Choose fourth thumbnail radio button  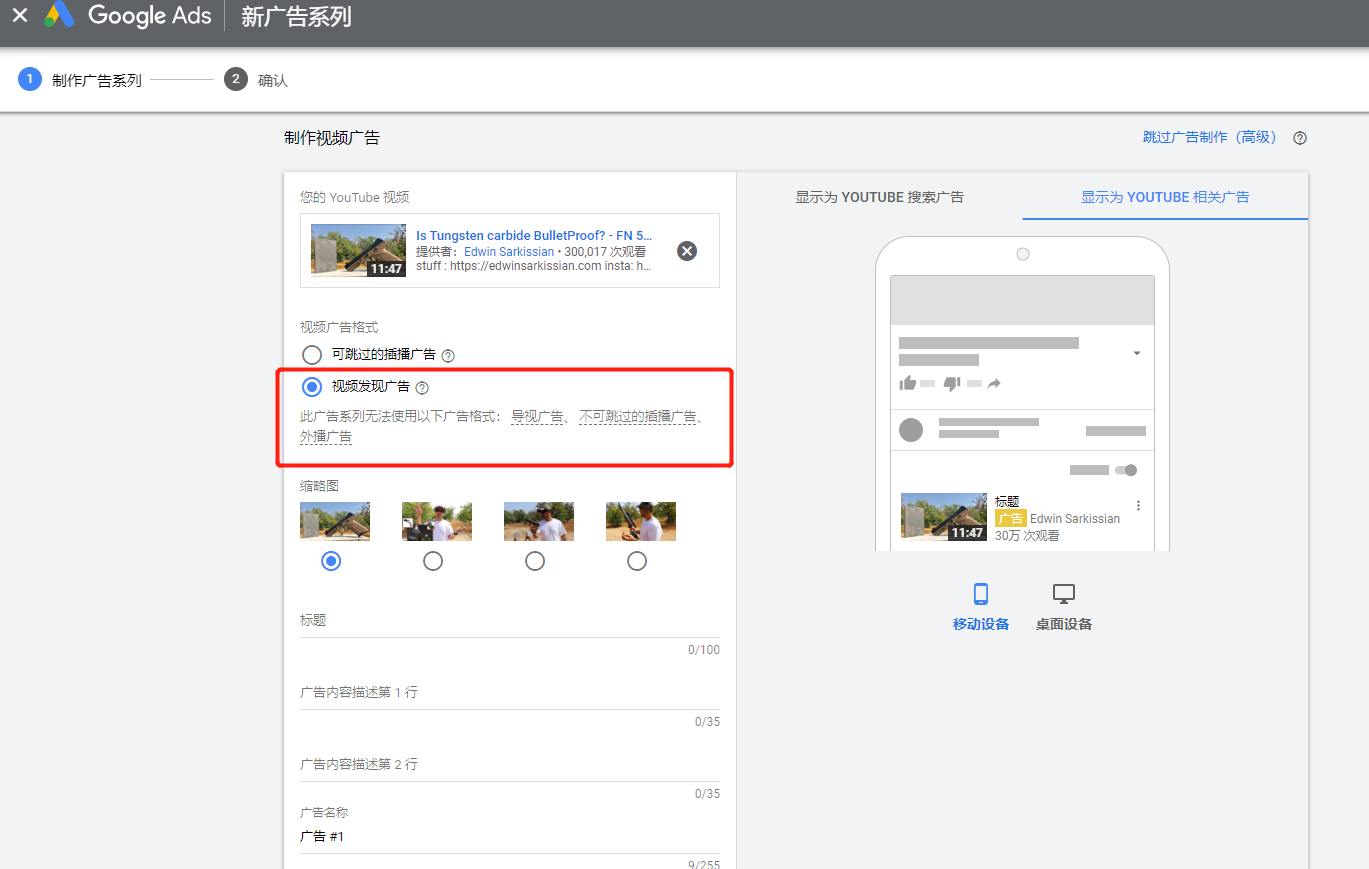637,561
